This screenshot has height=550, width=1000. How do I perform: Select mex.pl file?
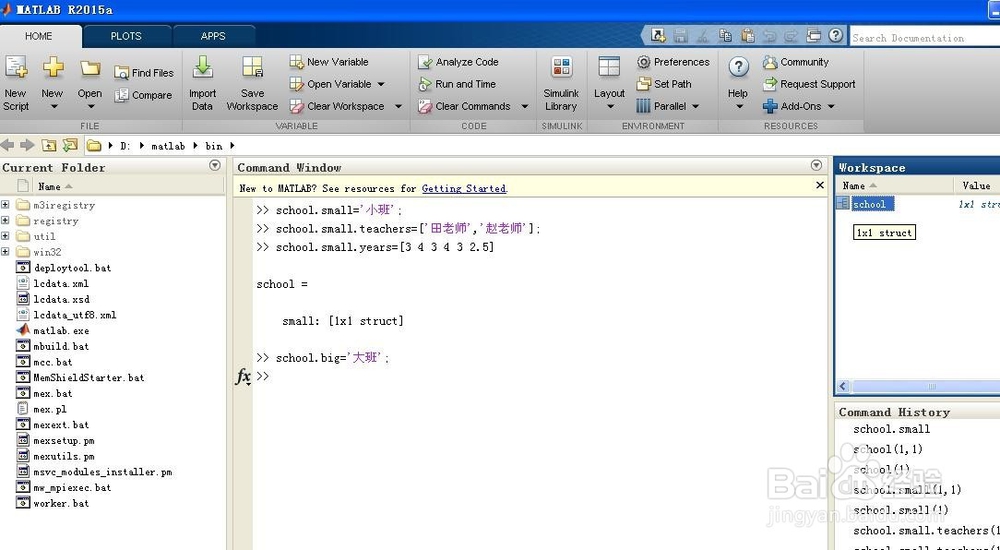pos(50,409)
